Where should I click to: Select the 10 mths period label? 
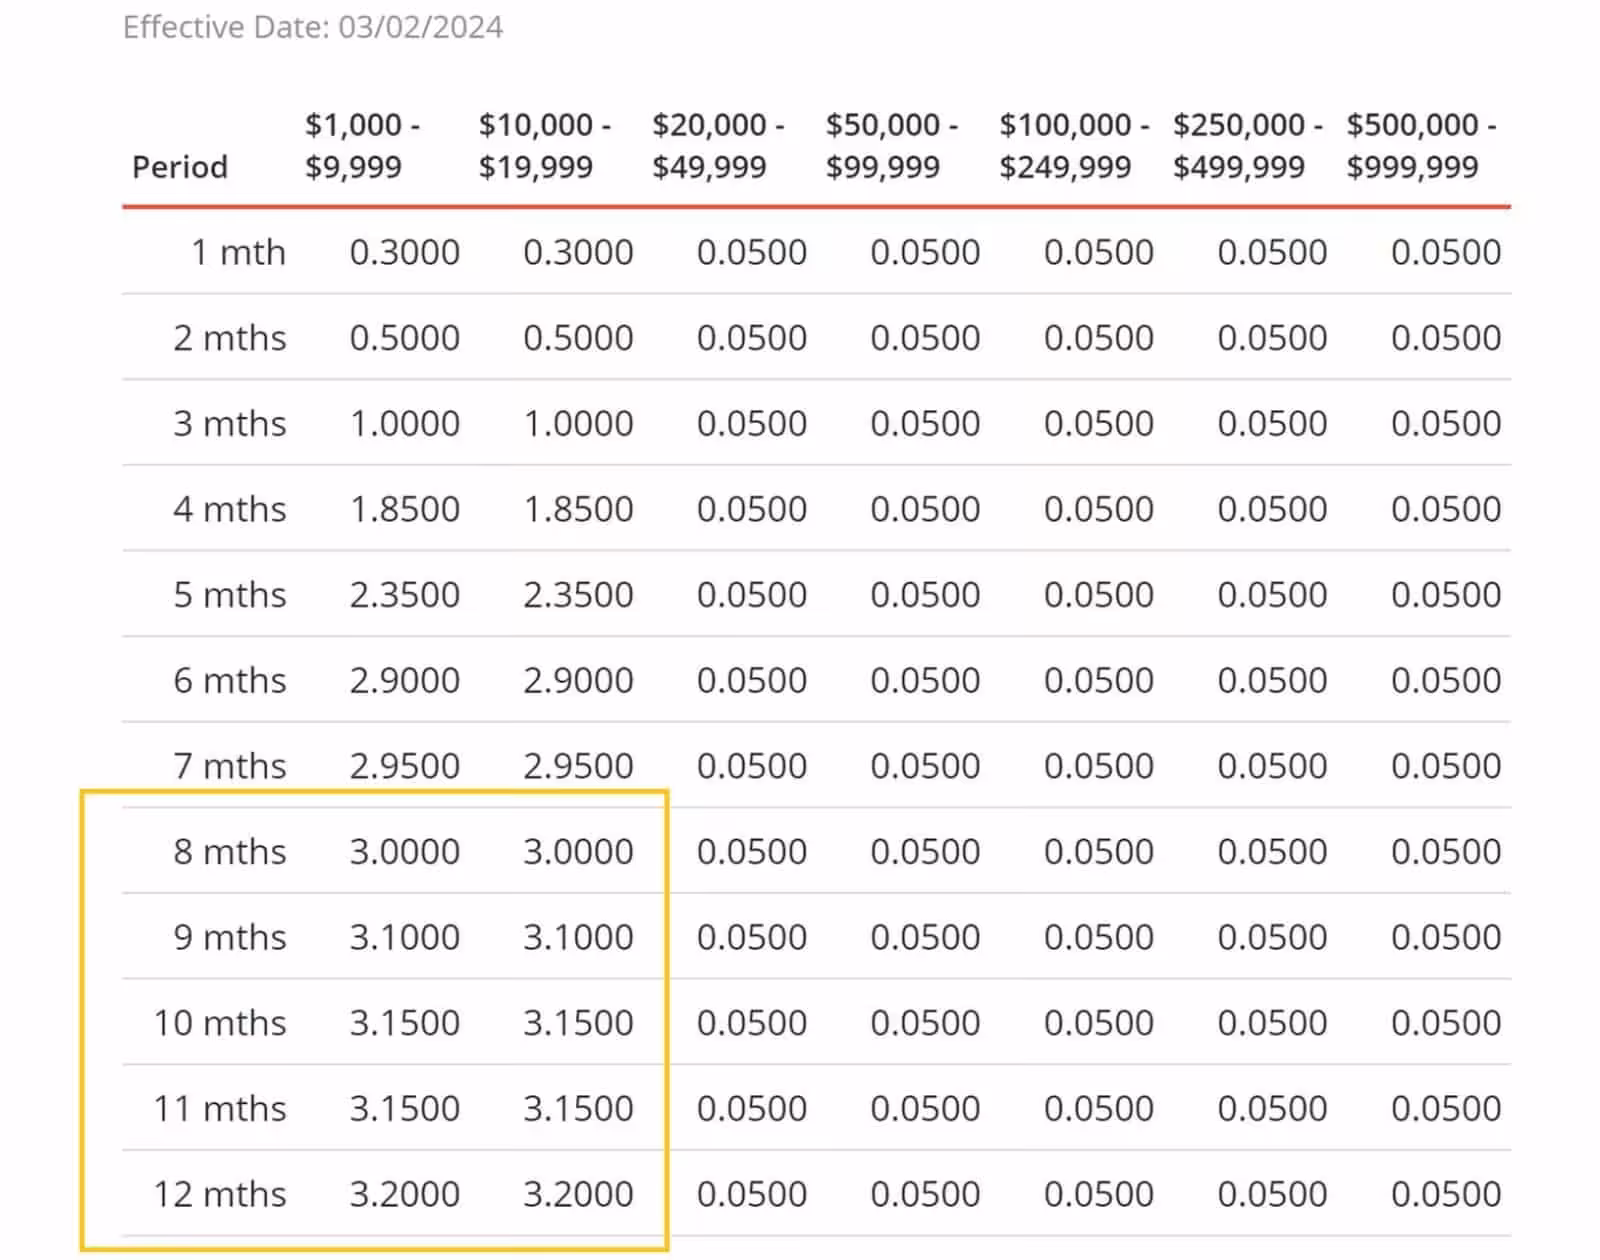[x=220, y=1023]
